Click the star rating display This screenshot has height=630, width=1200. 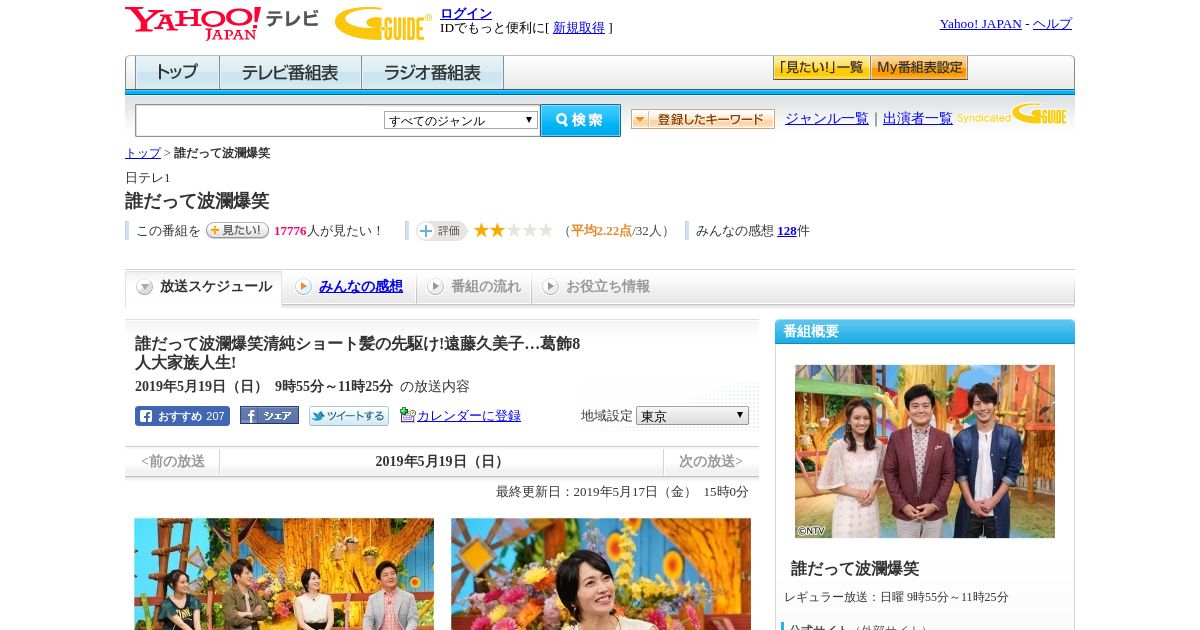tap(513, 230)
